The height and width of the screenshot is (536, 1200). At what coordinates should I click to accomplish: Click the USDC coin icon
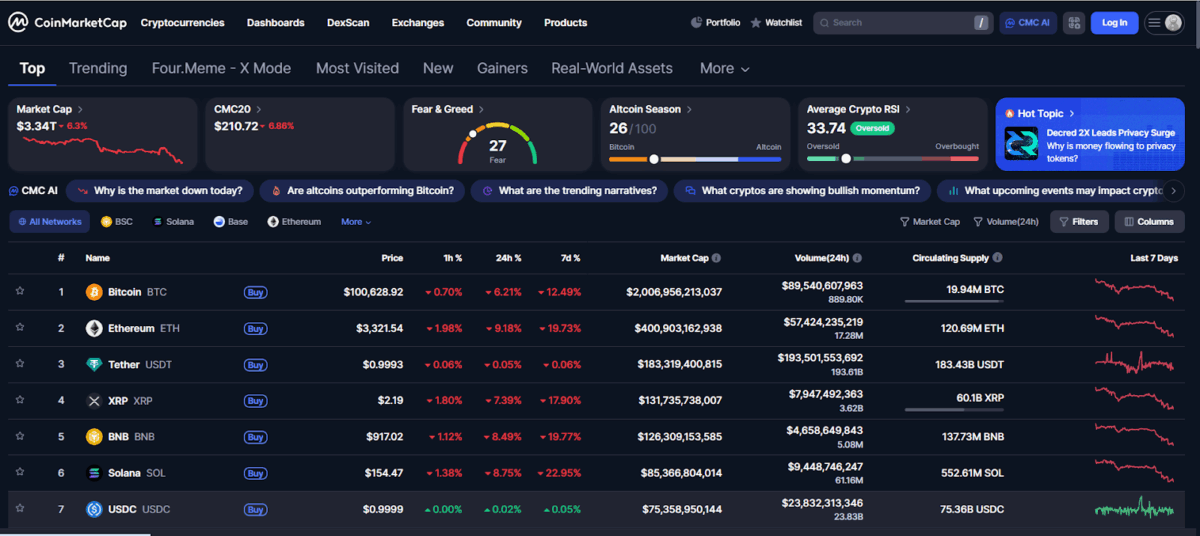coord(94,509)
